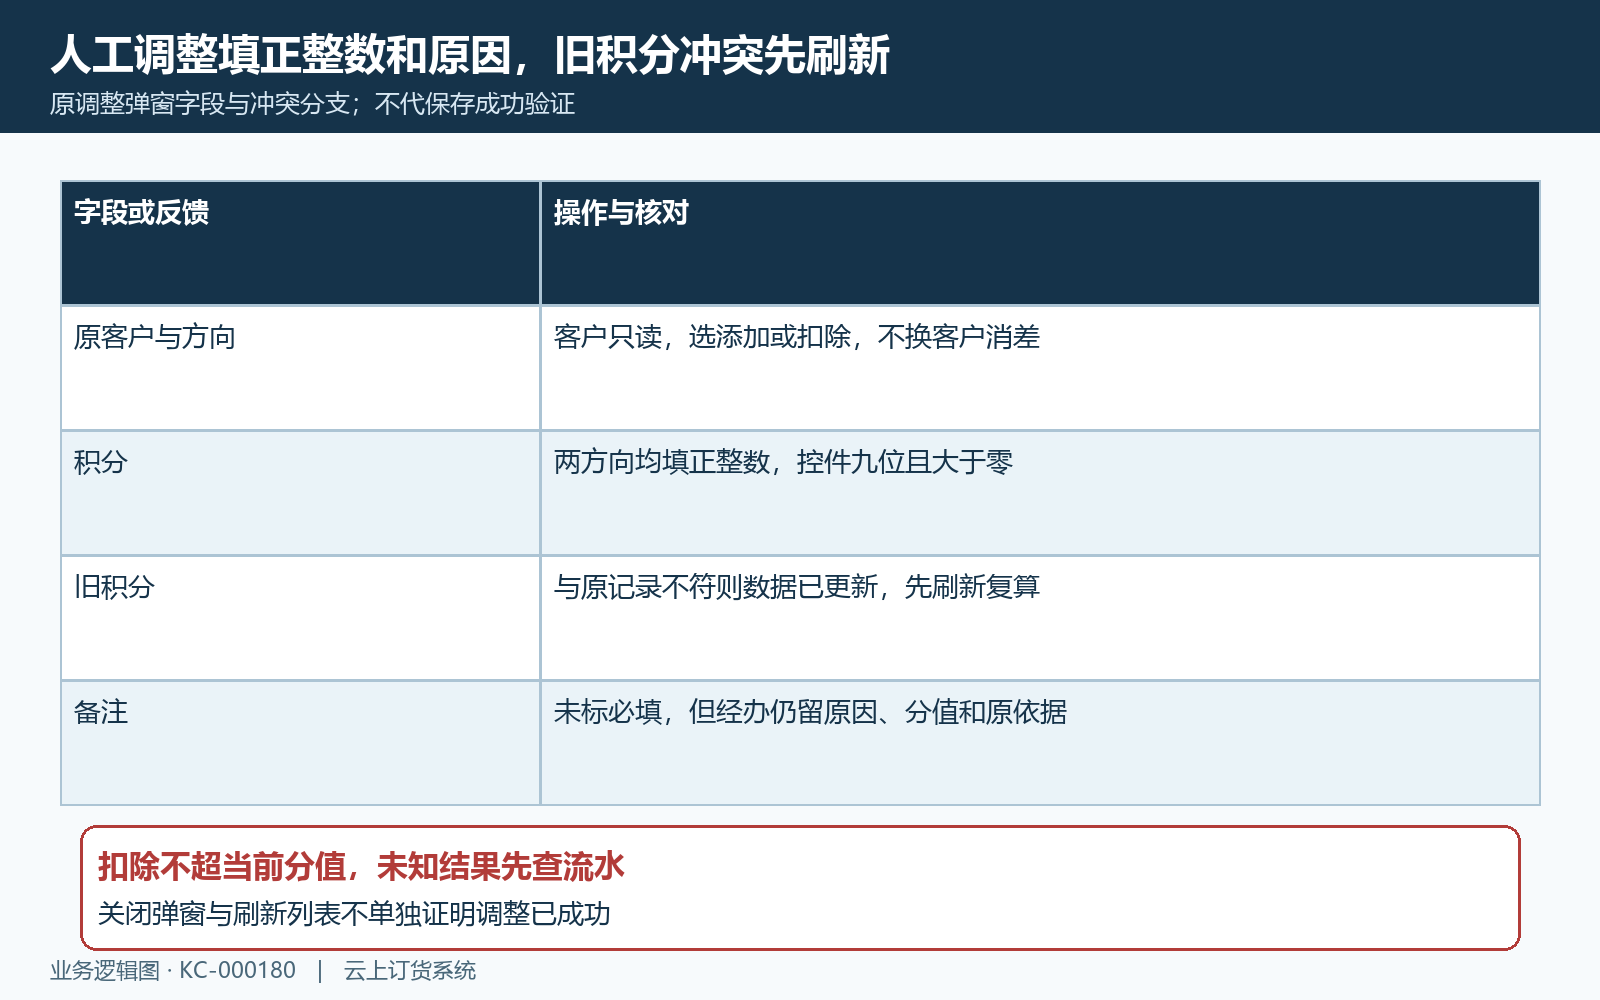Image resolution: width=1600 pixels, height=1000 pixels.
Task: Select the subtitle 原调整弹窗字段与冲突分支；不代保存成功验证
Action: click(x=312, y=104)
